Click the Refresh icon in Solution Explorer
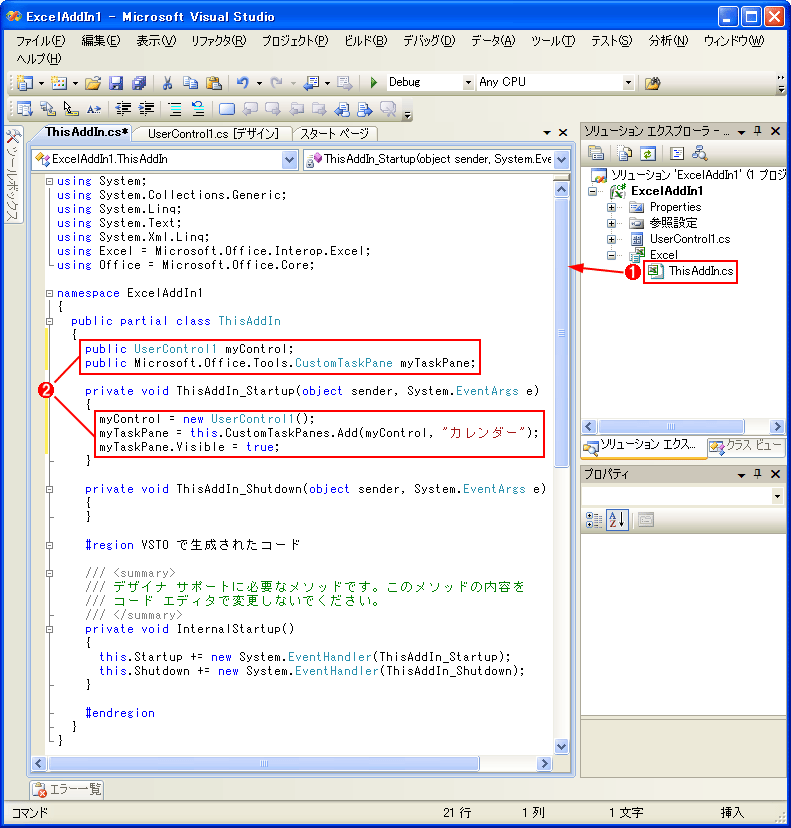 click(x=647, y=153)
